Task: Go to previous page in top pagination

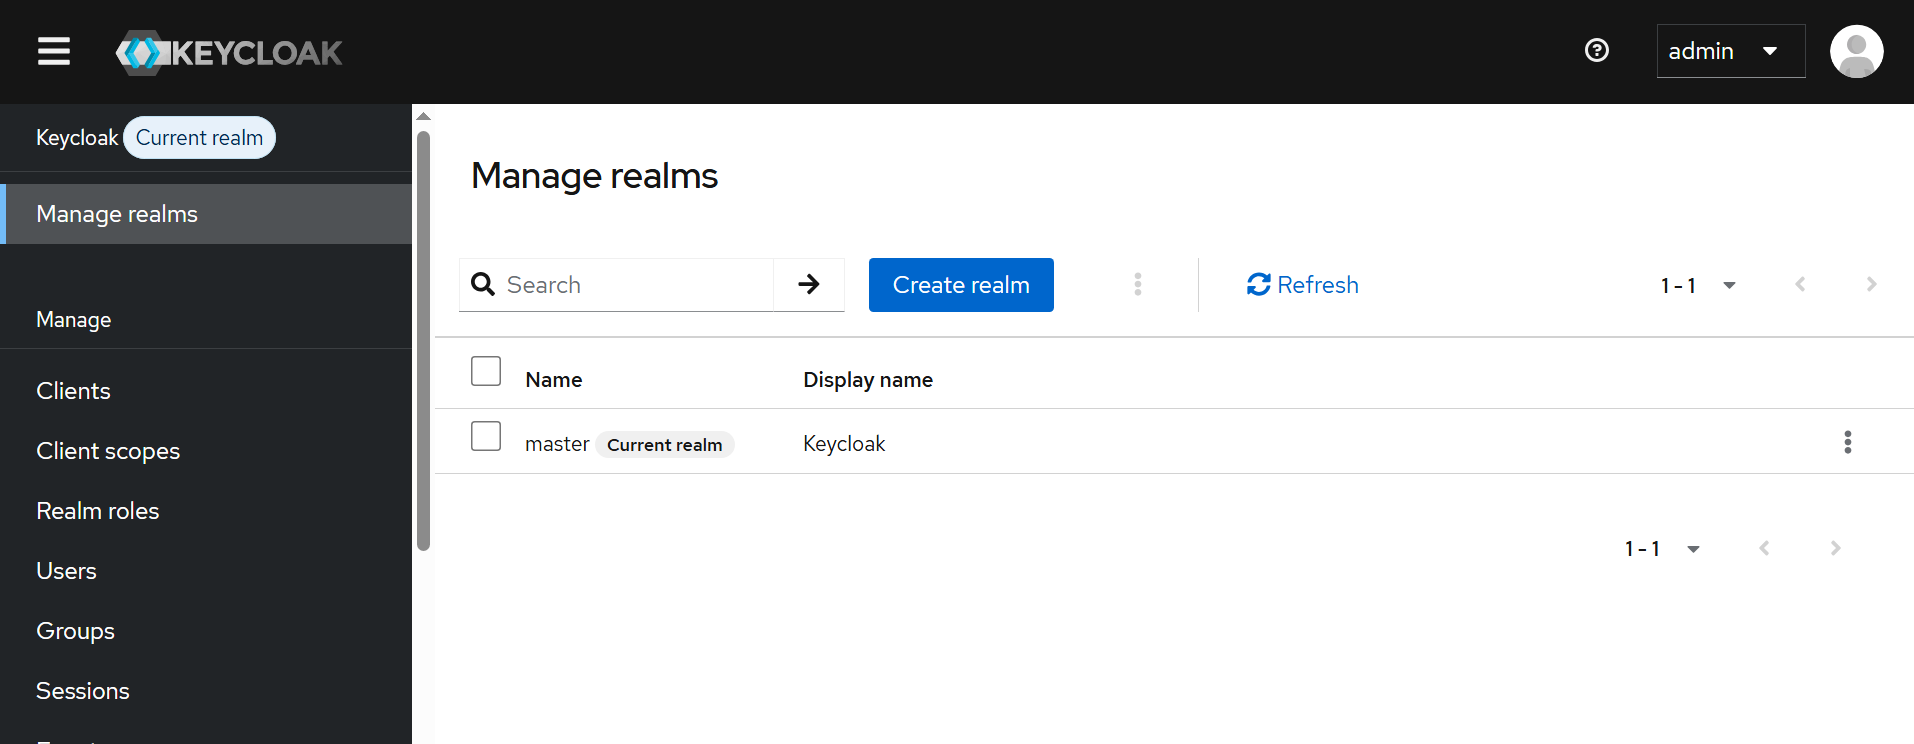Action: tap(1800, 285)
